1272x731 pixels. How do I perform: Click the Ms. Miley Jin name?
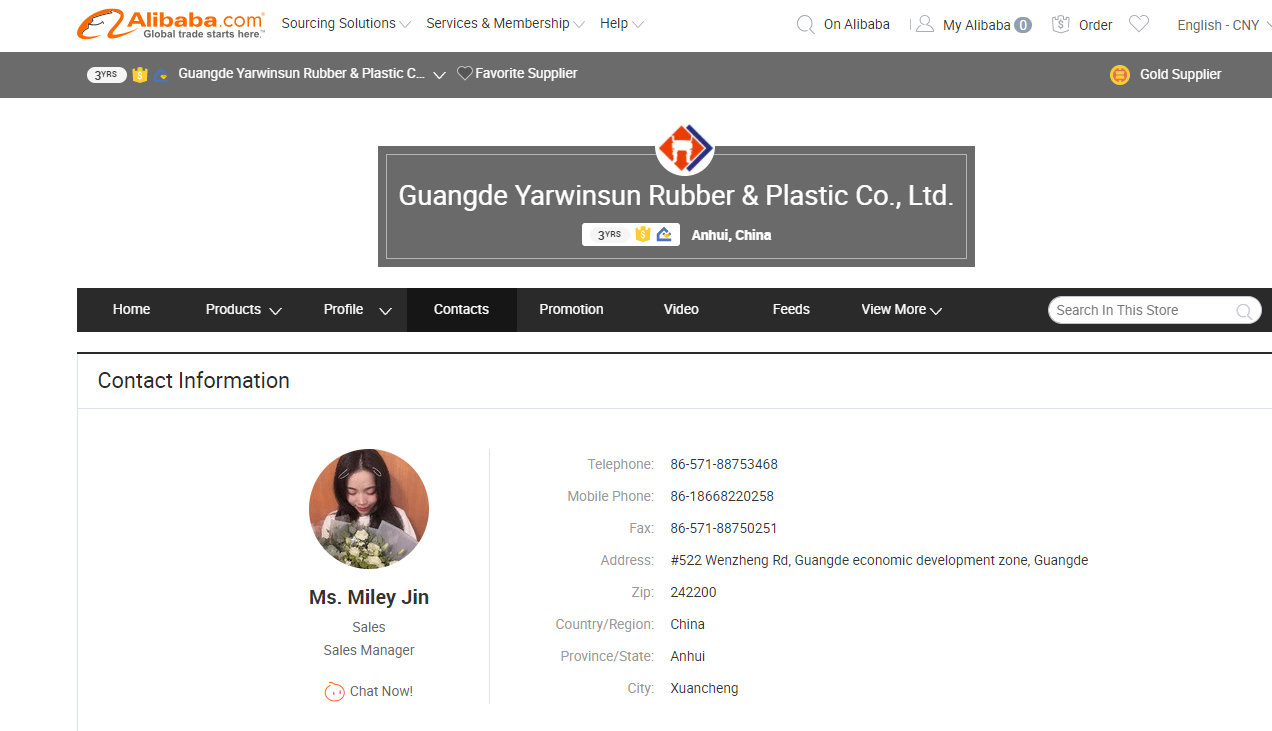(369, 597)
